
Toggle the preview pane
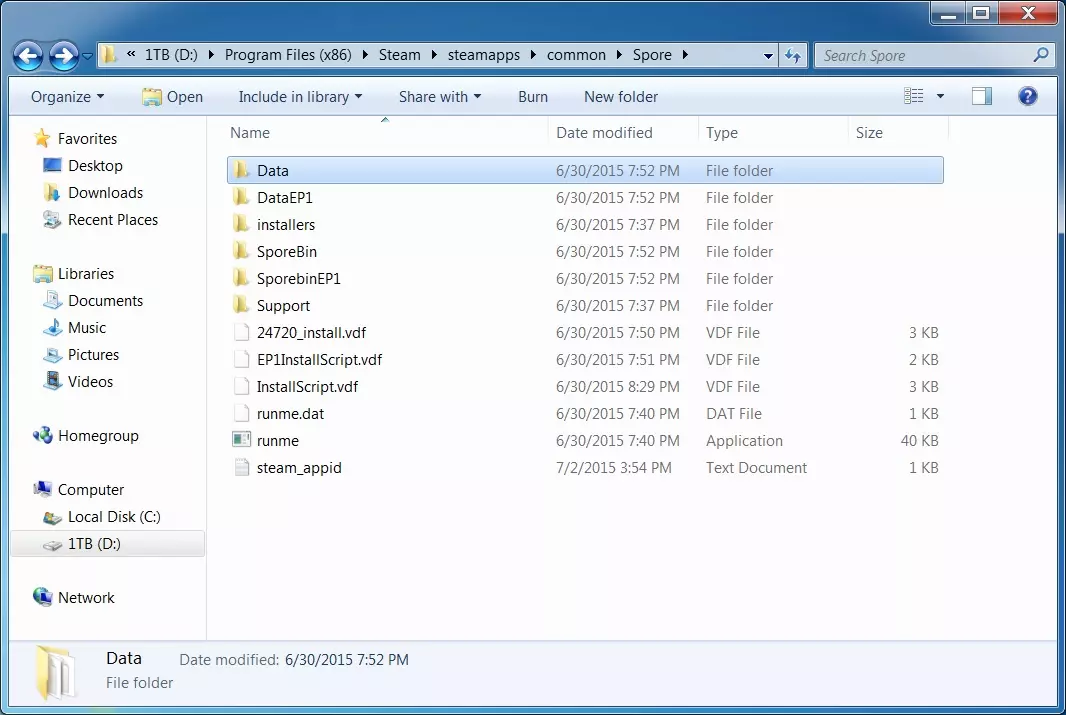(x=982, y=97)
